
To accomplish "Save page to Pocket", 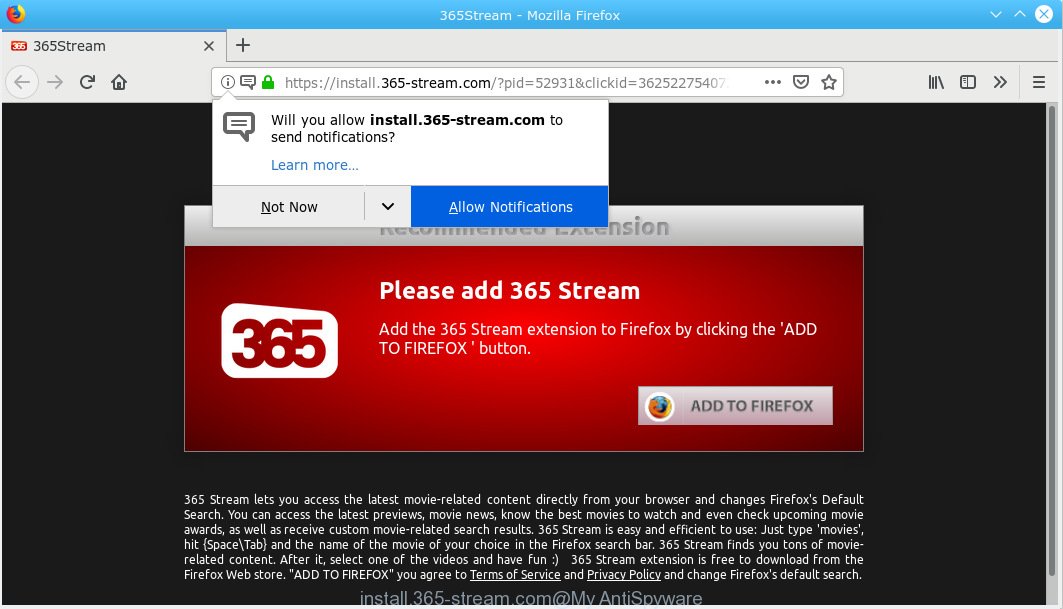I will [x=801, y=82].
